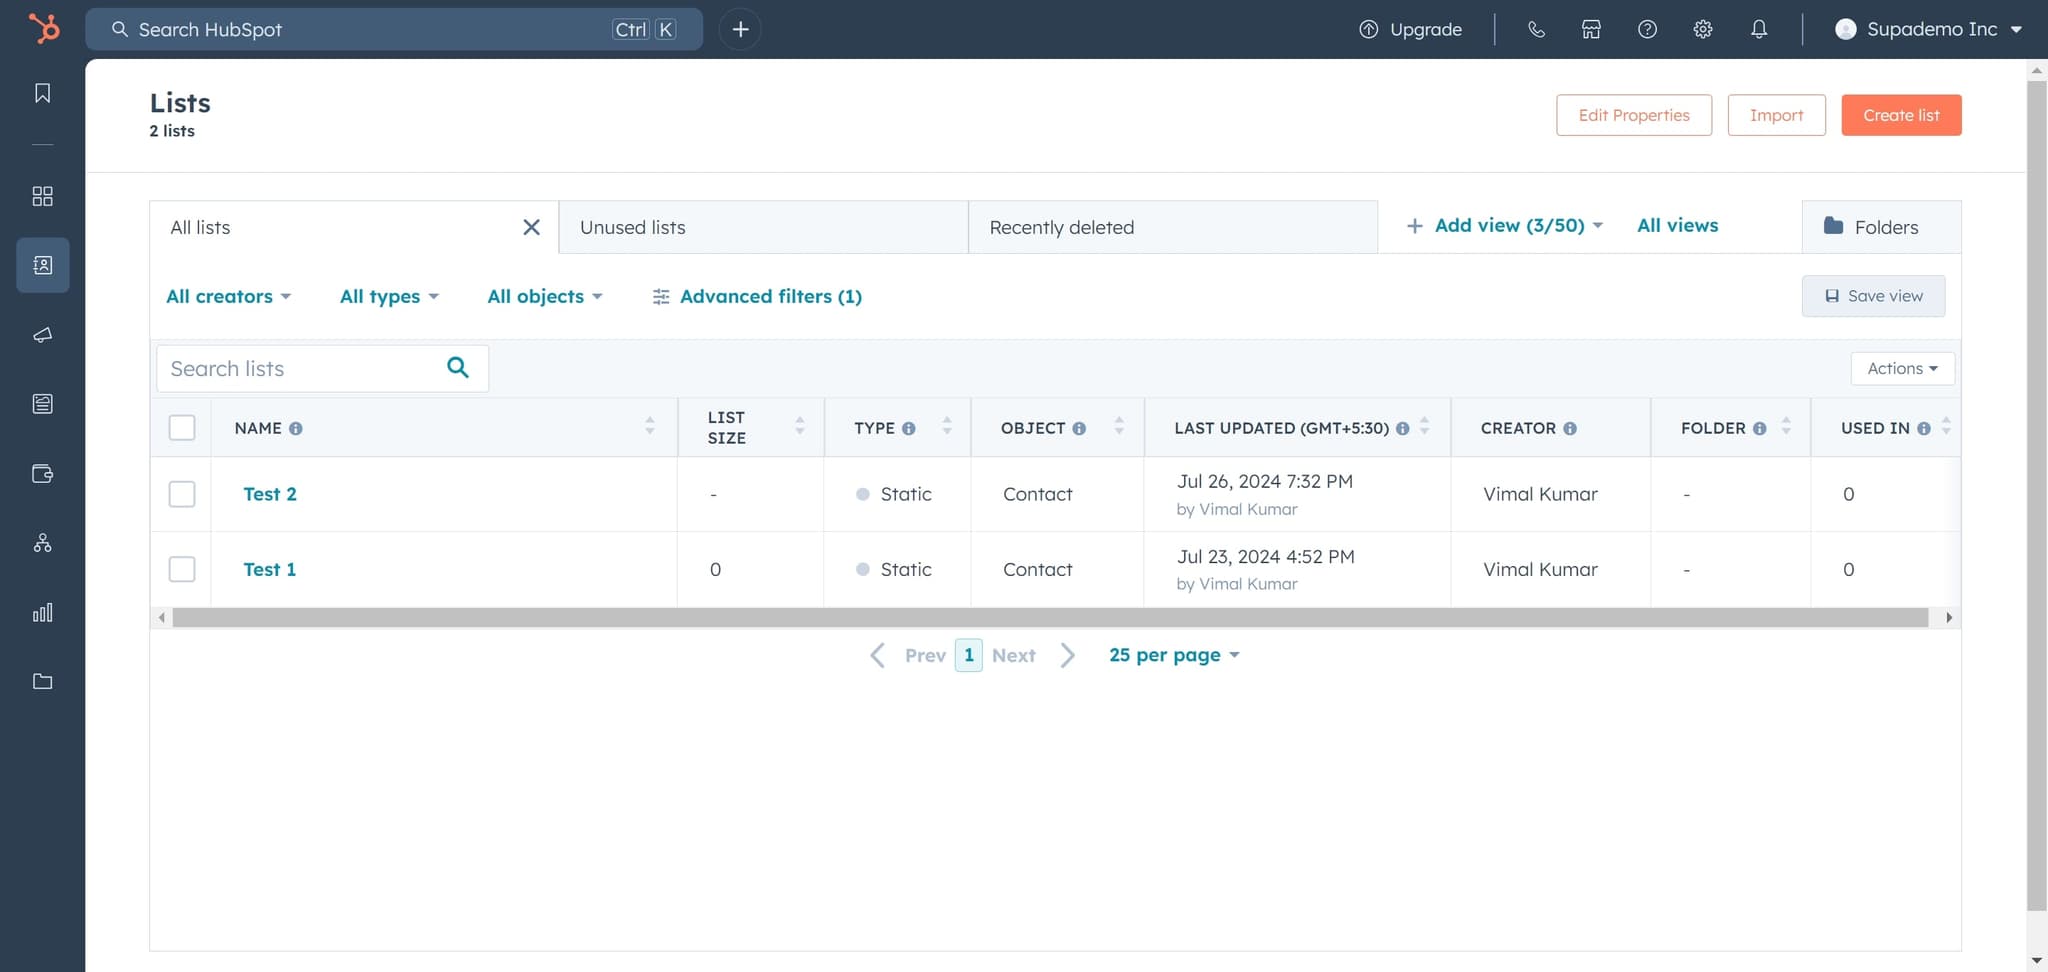The image size is (2048, 972).
Task: Select the Test 1 row checkbox
Action: [182, 569]
